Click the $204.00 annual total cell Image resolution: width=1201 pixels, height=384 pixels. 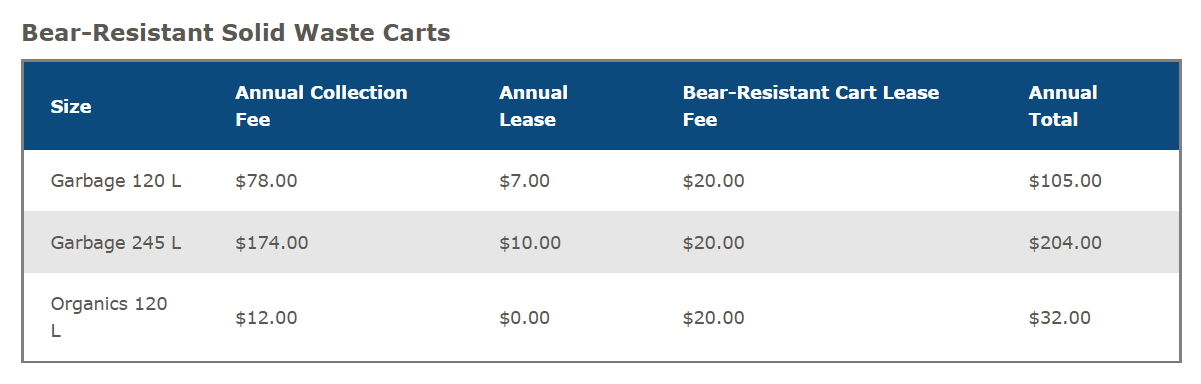[x=1065, y=242]
